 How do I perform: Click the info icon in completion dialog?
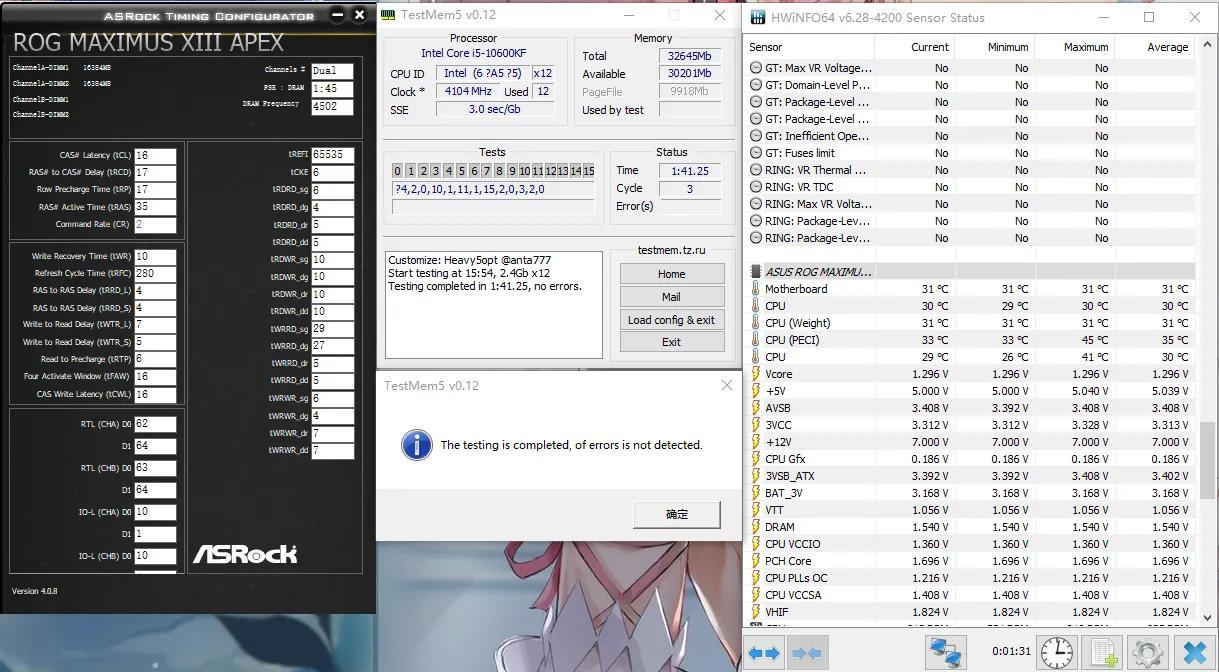pos(416,445)
